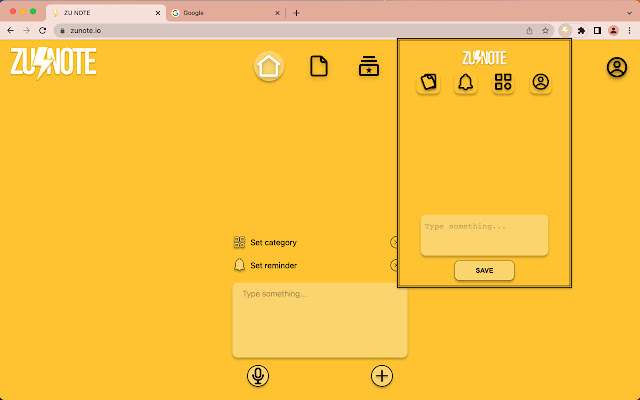Open the Home icon in ZU NOTE page
Screen dimensions: 640x400
pyautogui.click(x=269, y=66)
